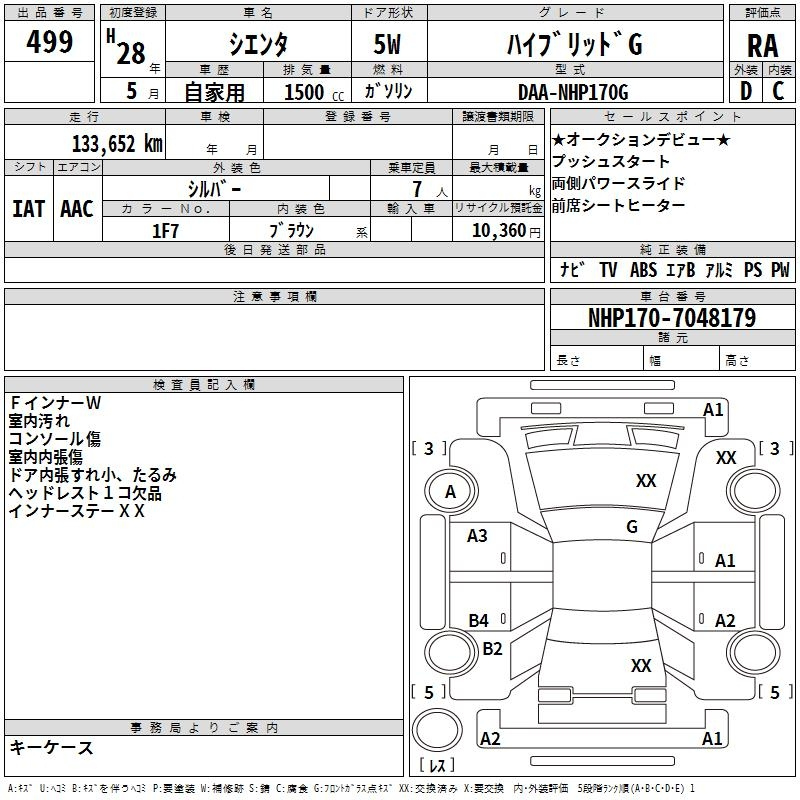
Task: Click the A2 mark on the rear bumper
Action: 490,738
